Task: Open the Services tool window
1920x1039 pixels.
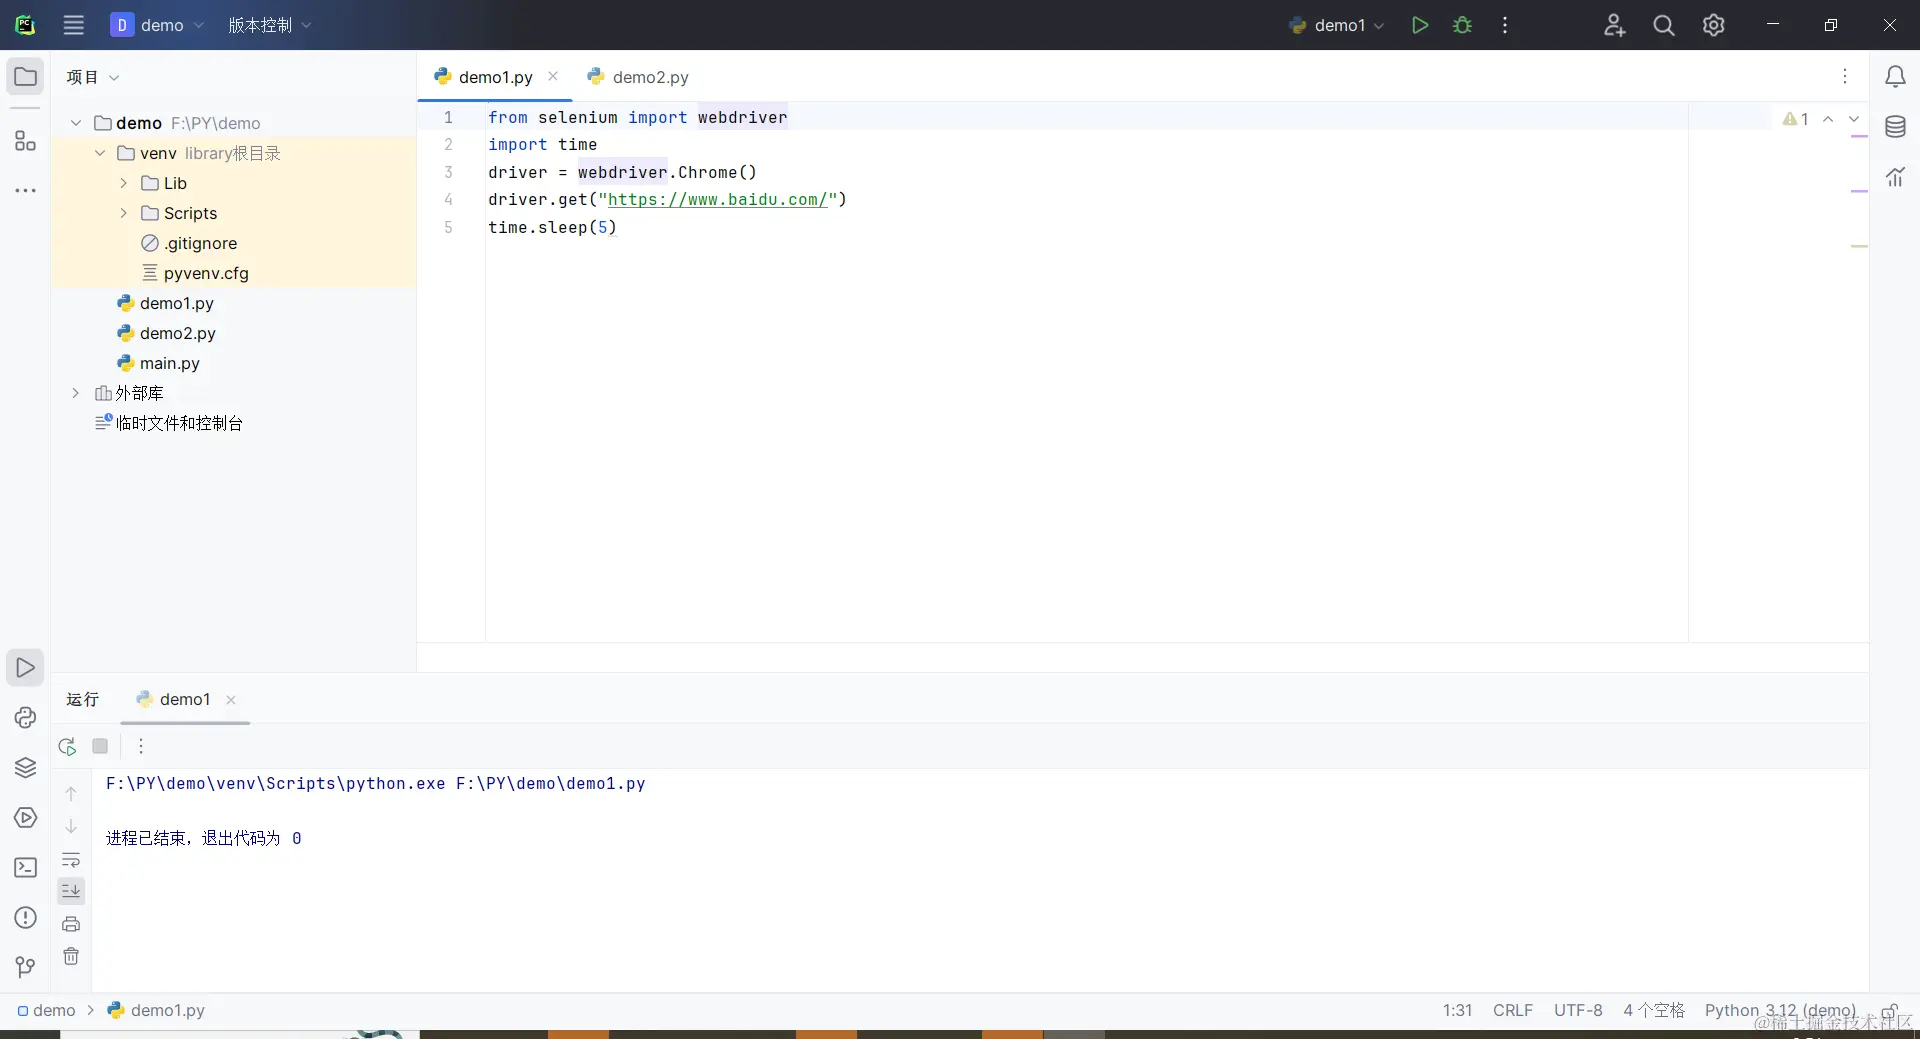Action: tap(25, 817)
